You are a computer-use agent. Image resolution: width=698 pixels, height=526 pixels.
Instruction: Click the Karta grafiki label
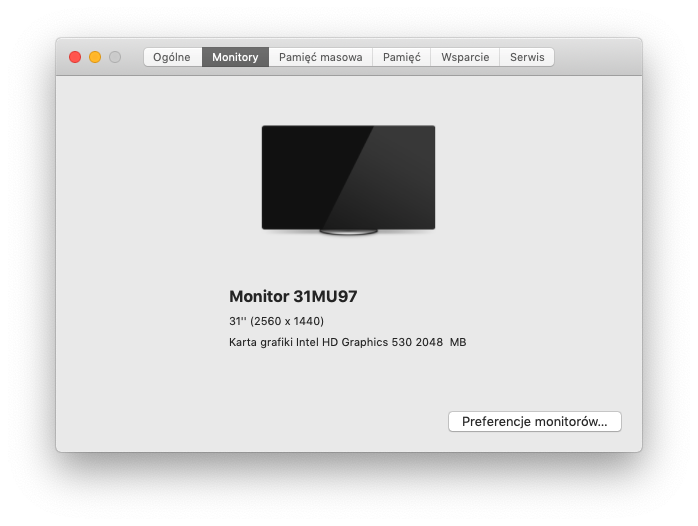point(260,342)
